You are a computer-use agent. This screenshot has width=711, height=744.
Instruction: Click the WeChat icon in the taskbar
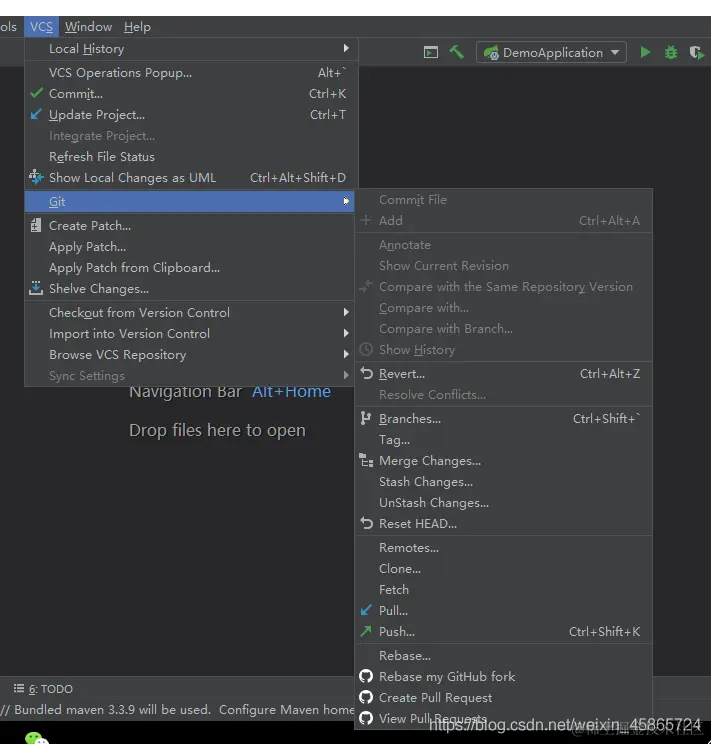37,738
